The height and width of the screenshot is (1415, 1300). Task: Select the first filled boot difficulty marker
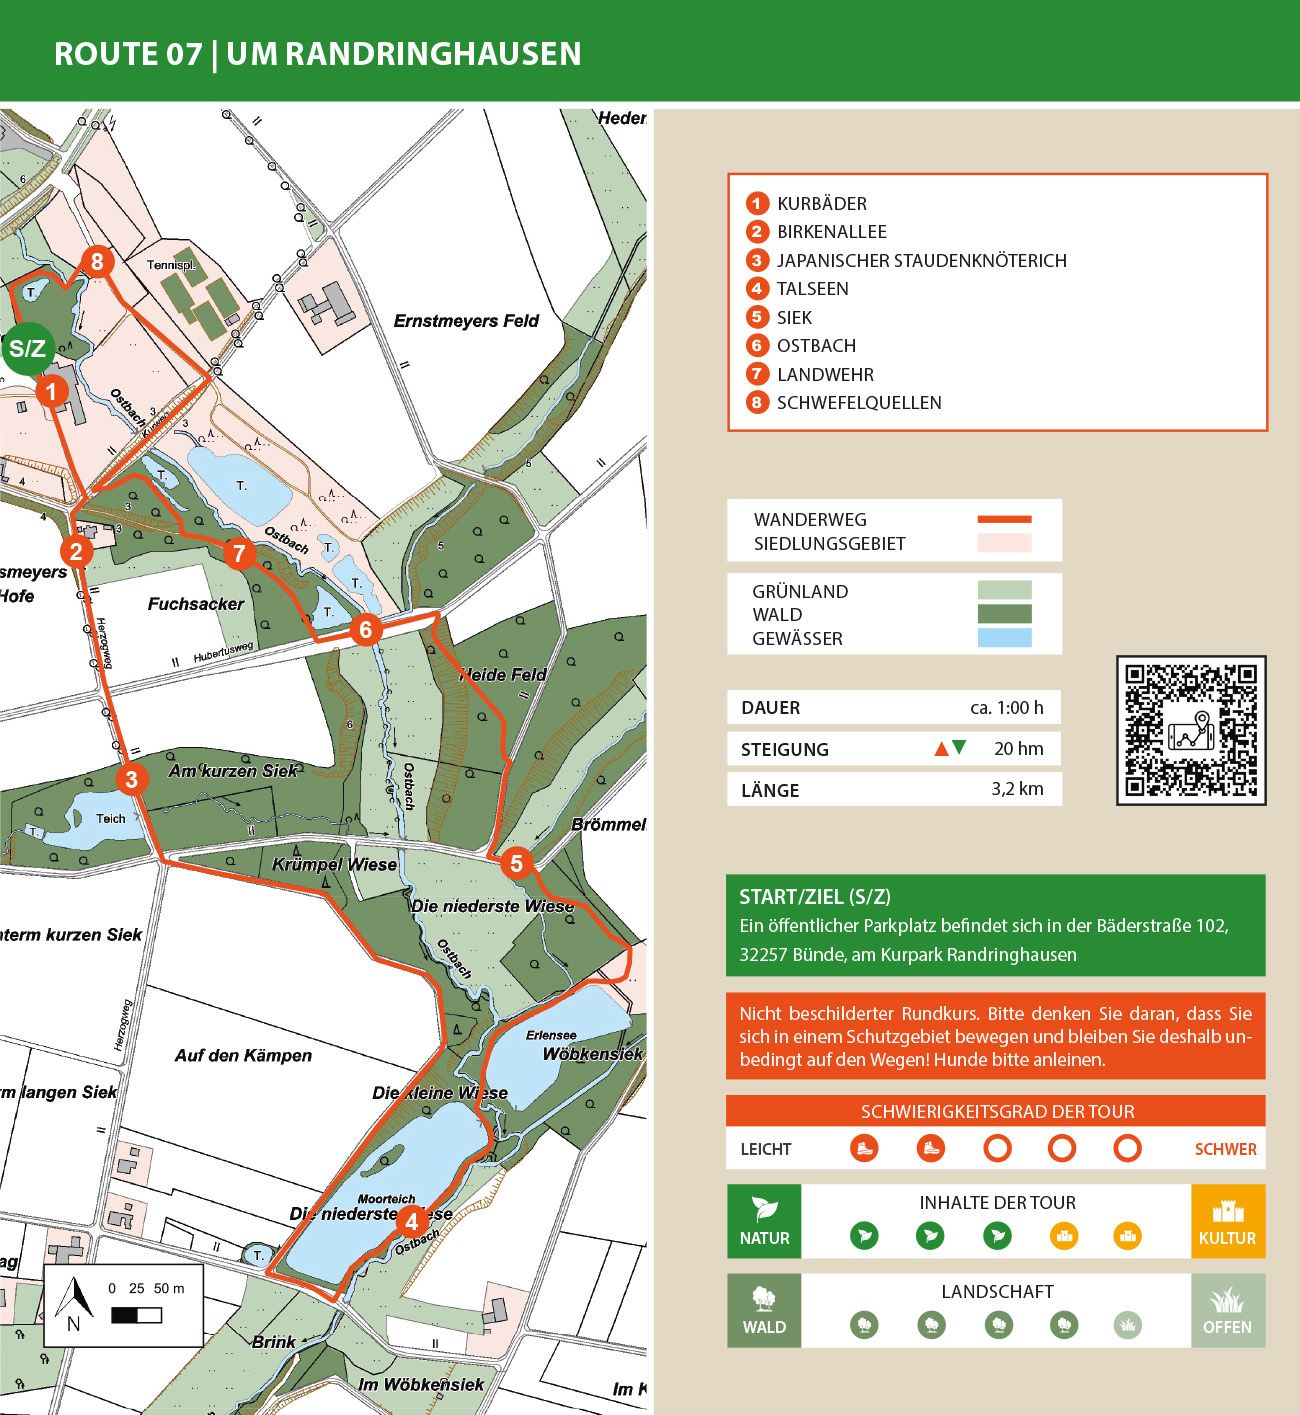pos(864,1147)
